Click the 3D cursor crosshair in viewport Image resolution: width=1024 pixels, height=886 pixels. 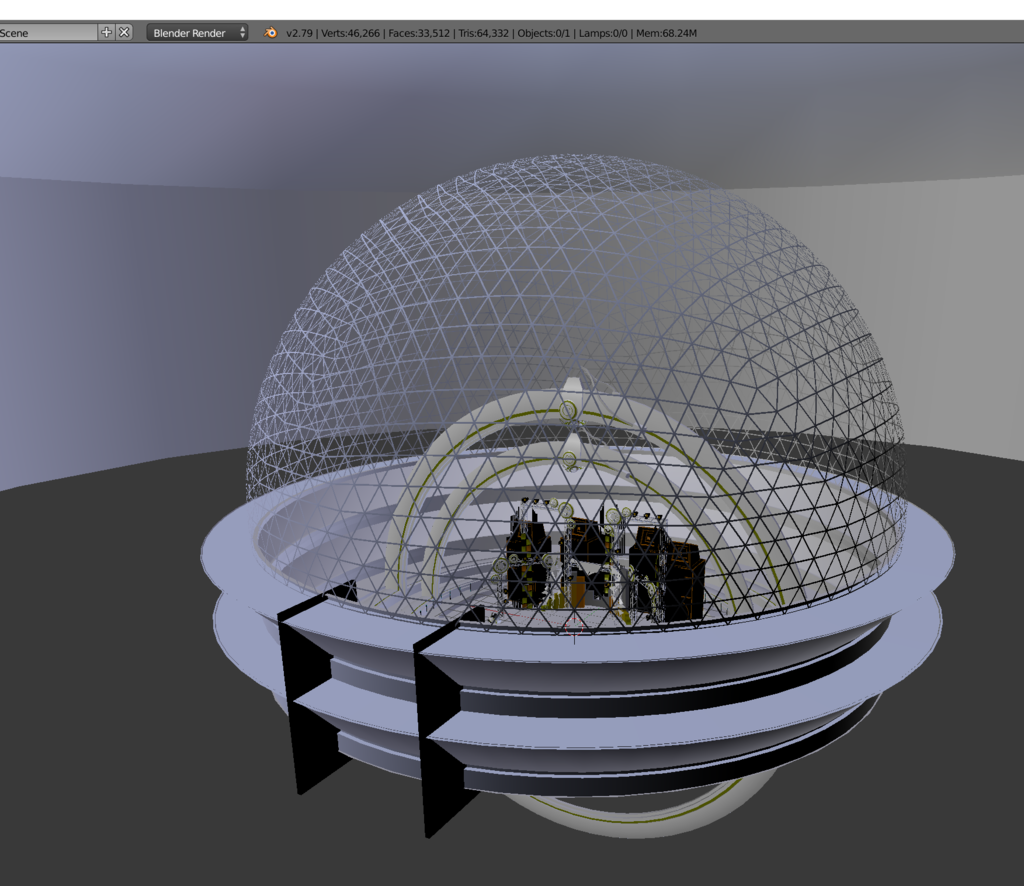pyautogui.click(x=575, y=627)
